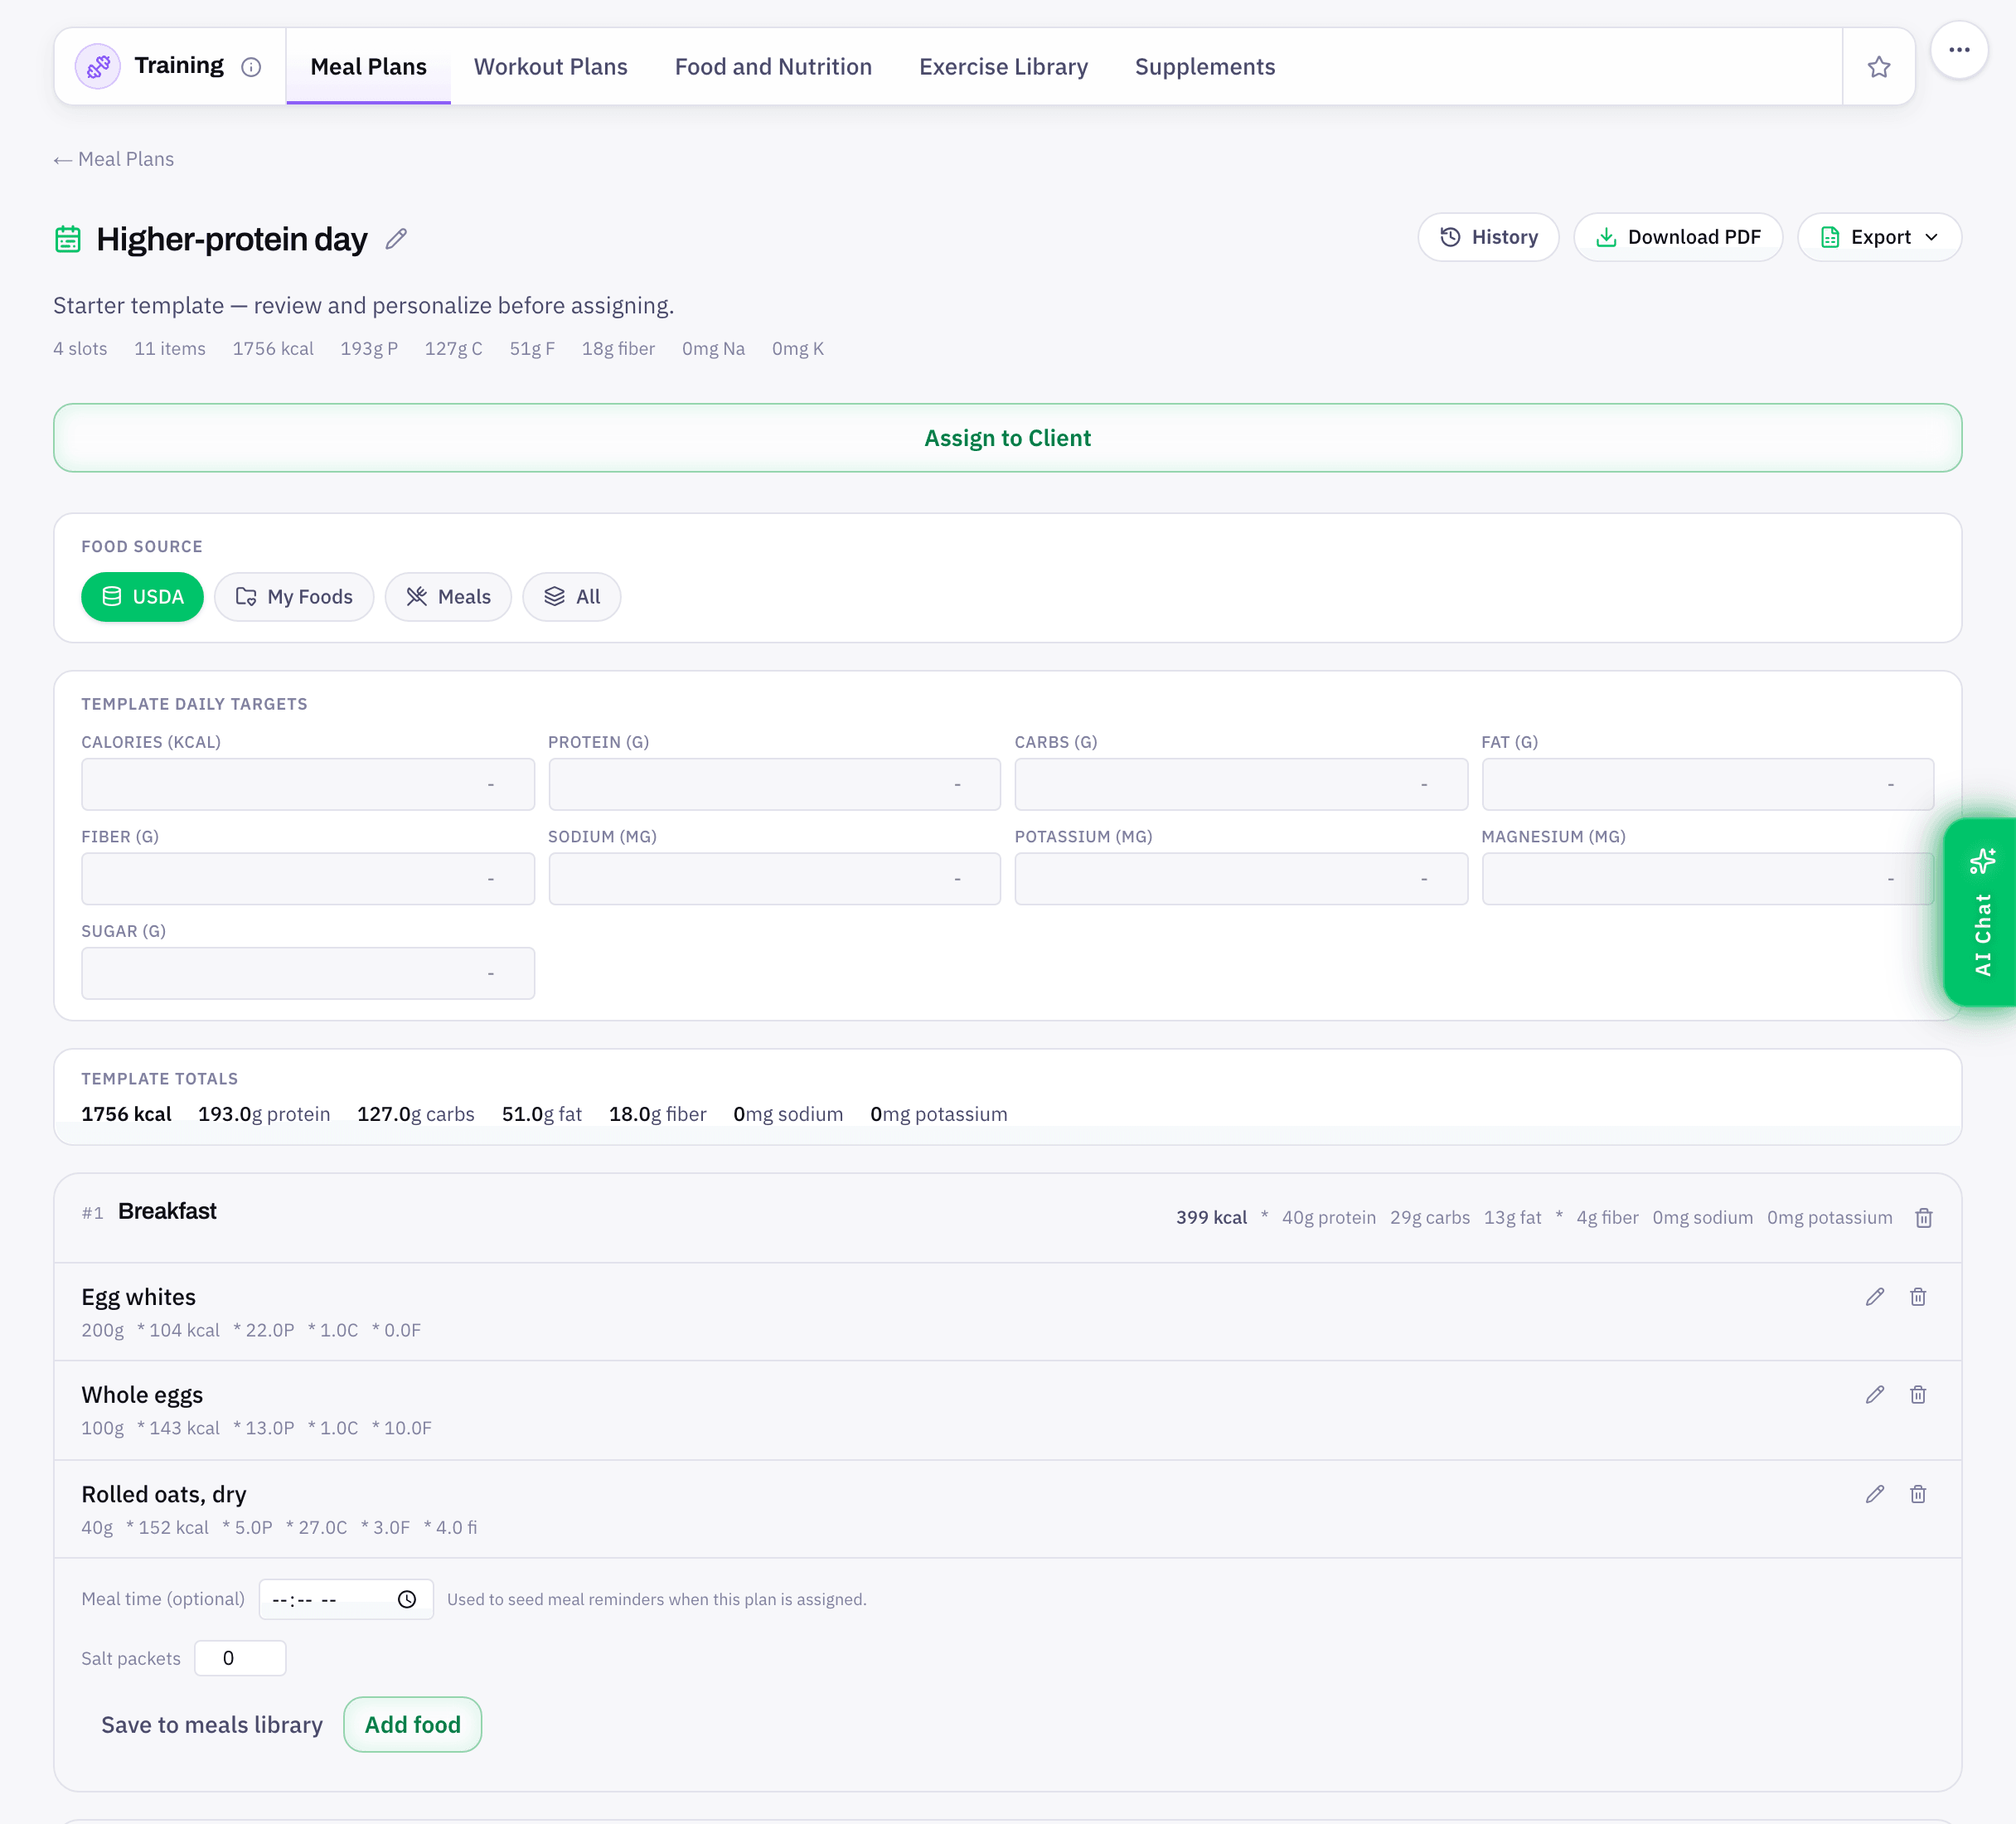Choose Meals as food source
The image size is (2016, 1824).
[448, 597]
